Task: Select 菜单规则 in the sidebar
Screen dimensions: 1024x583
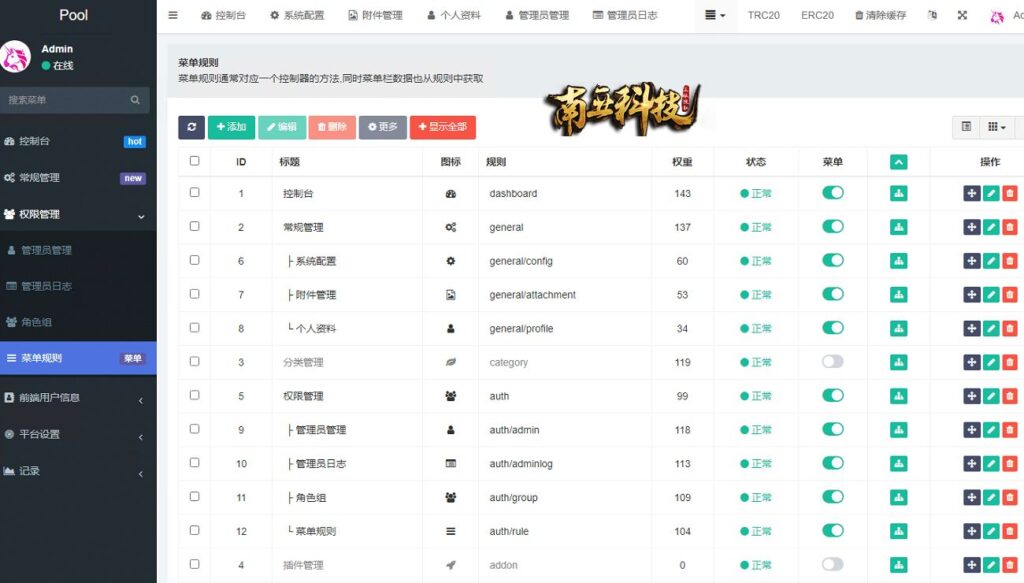Action: [78, 358]
